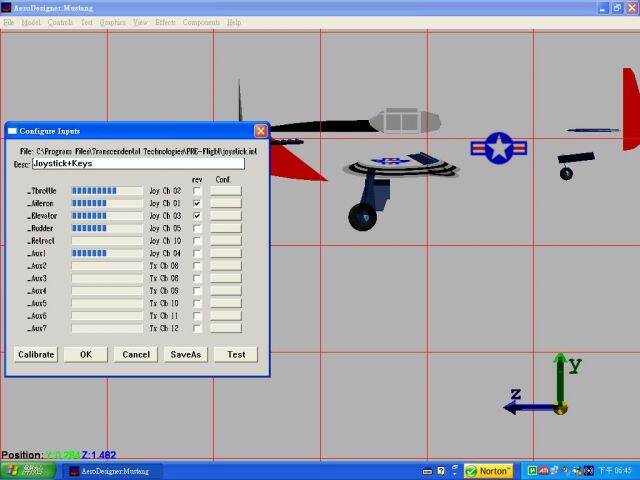
Task: Select Aileron channel label Joy Ch 01
Action: tap(165, 203)
